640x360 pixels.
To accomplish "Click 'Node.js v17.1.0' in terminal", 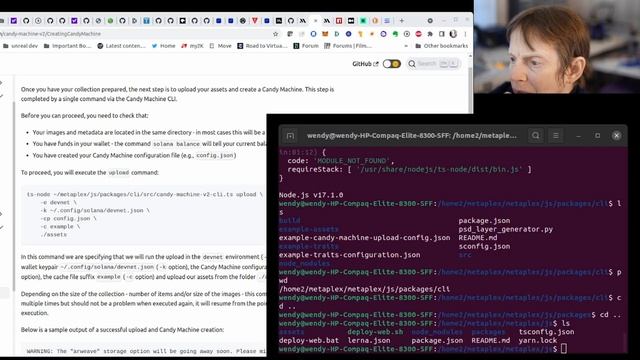I will click(x=311, y=195).
